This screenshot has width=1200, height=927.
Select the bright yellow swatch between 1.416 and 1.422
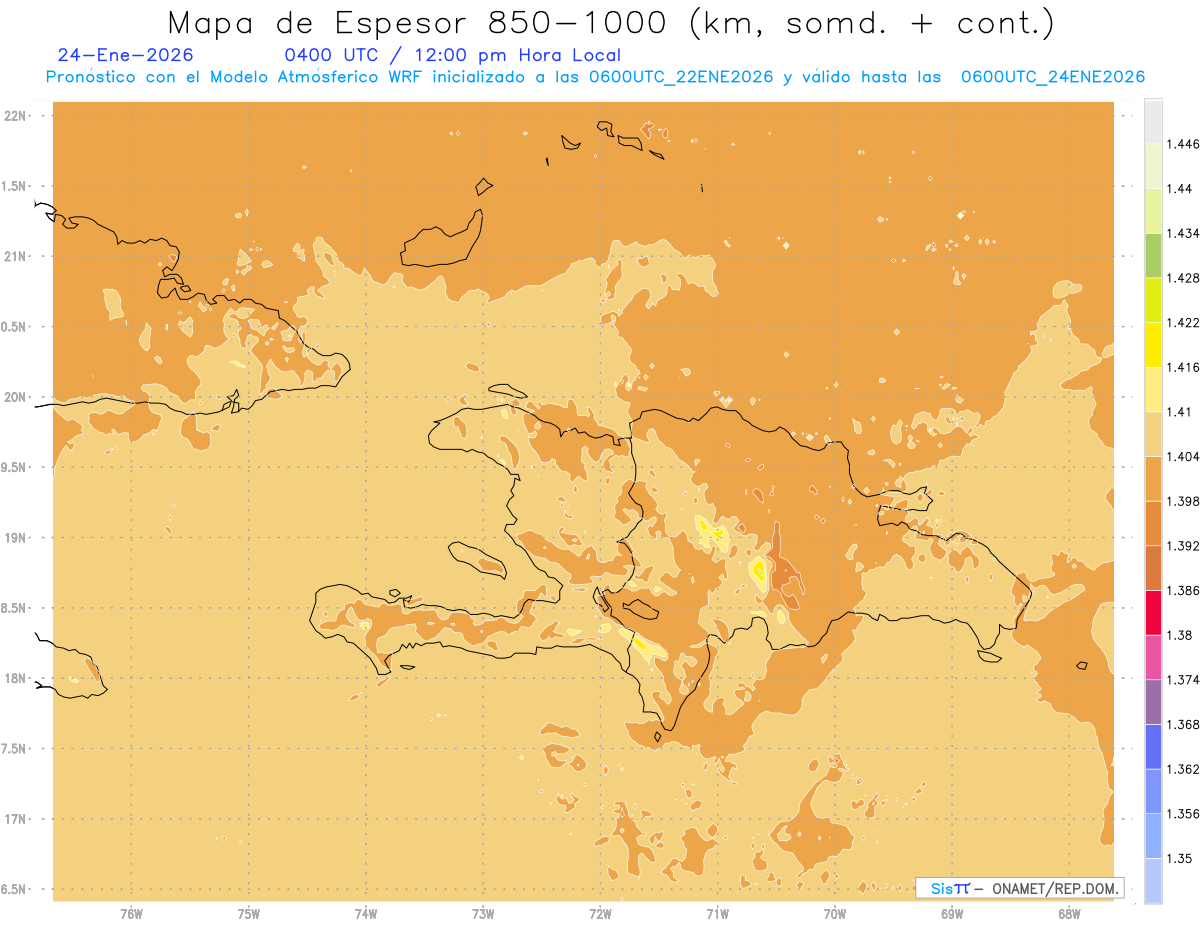[x=1153, y=344]
